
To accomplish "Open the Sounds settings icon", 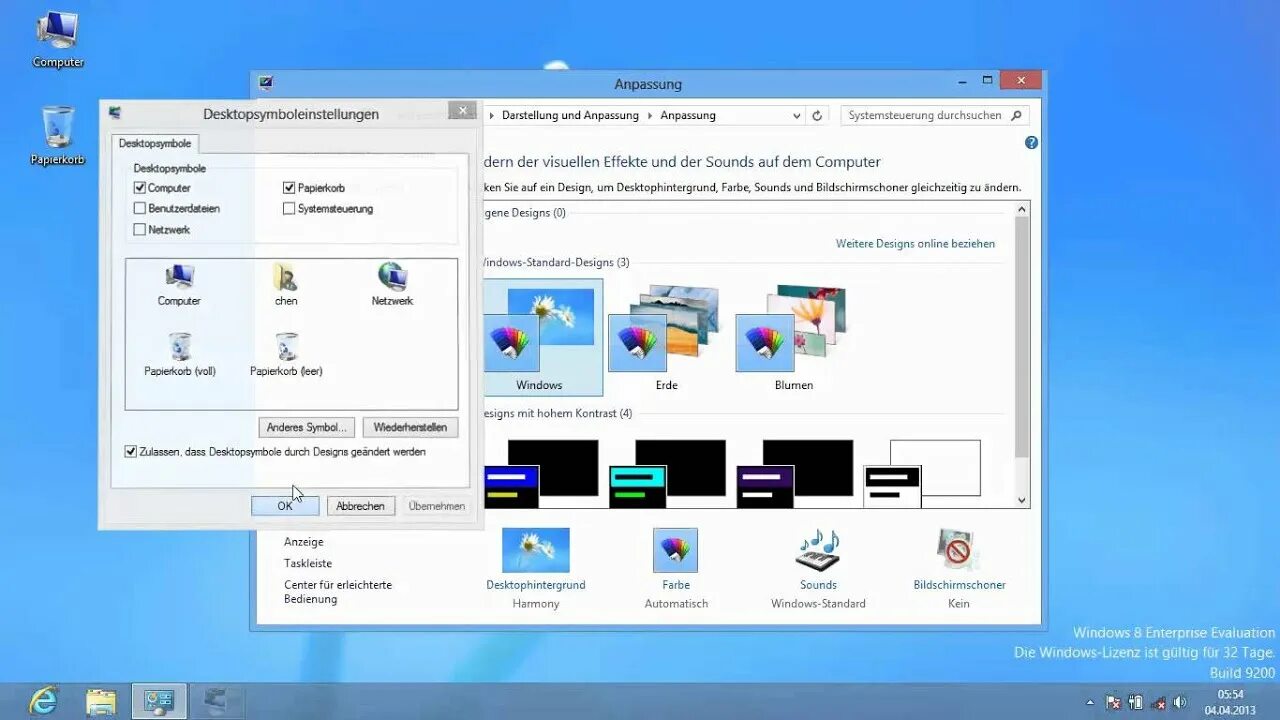I will pos(818,550).
